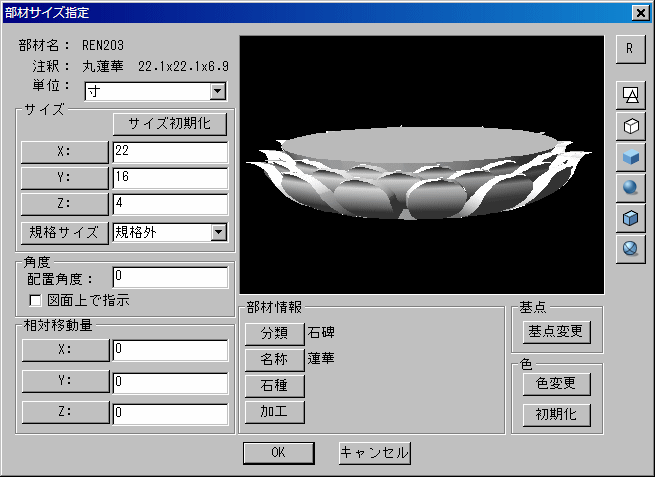Click the 色変更 button

point(556,384)
